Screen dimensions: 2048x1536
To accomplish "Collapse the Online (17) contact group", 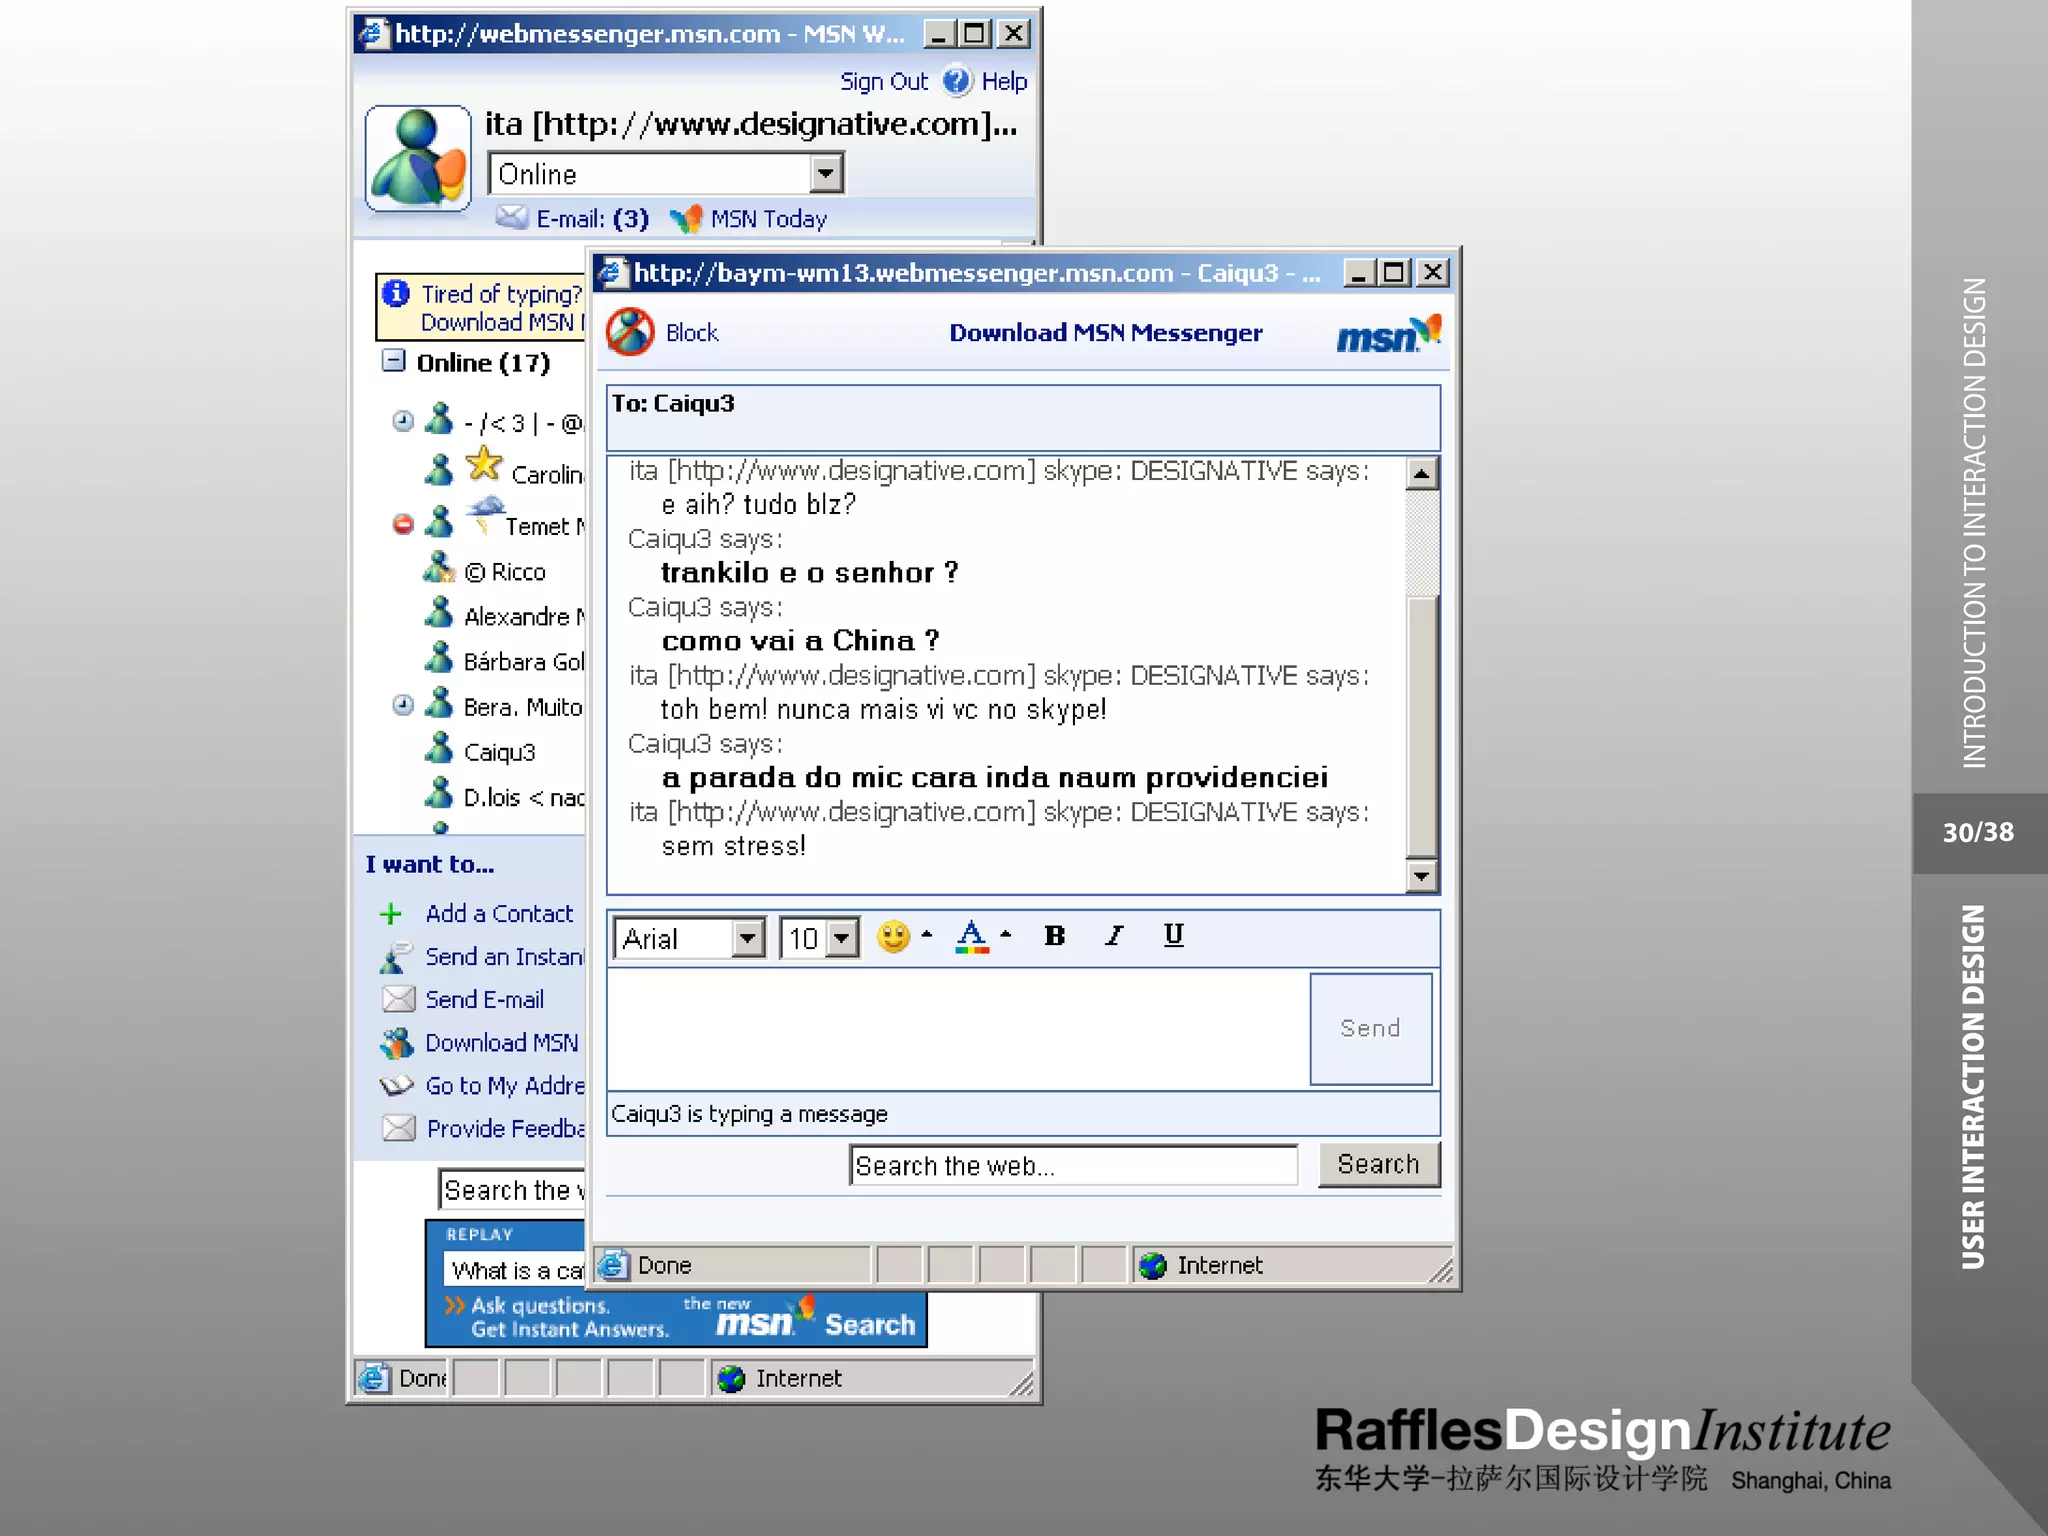I will pyautogui.click(x=394, y=361).
